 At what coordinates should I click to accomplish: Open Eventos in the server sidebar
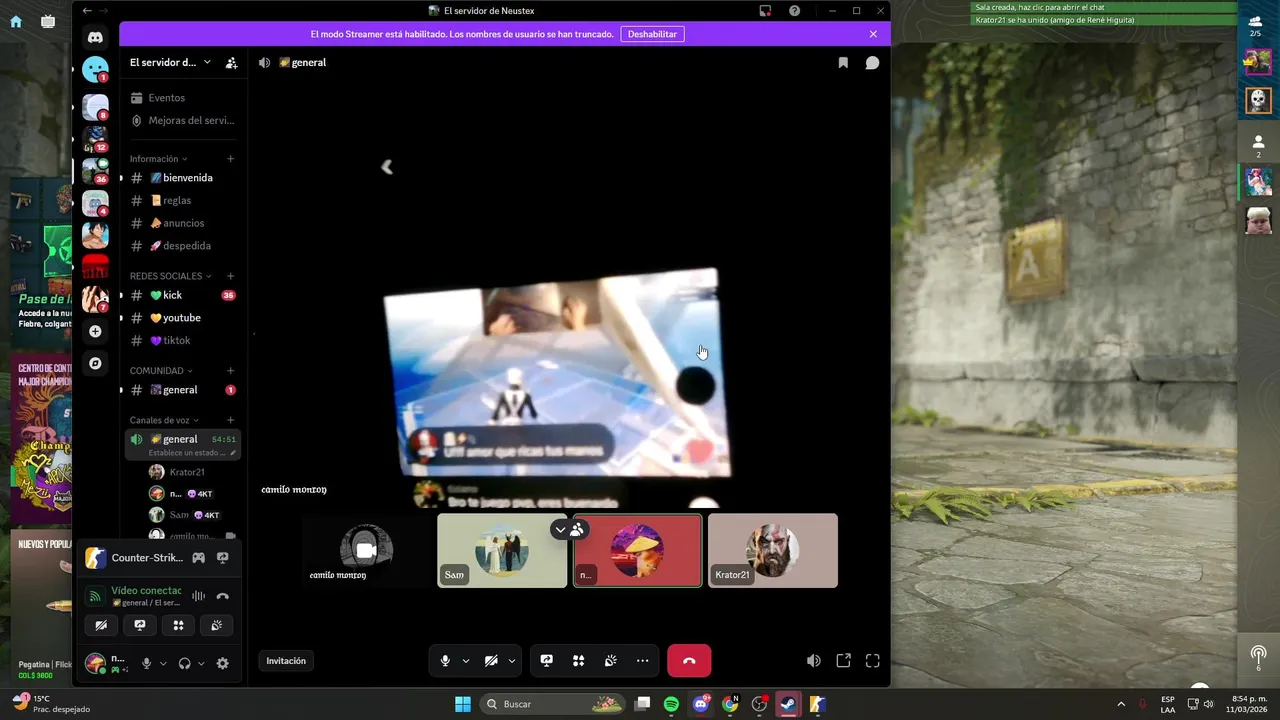coord(183,98)
